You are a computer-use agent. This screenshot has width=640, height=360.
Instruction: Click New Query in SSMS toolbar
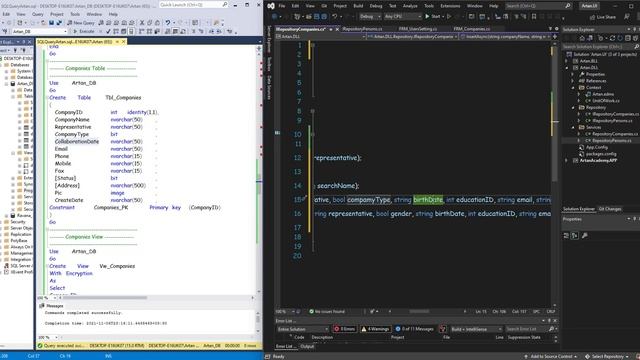click(81, 23)
